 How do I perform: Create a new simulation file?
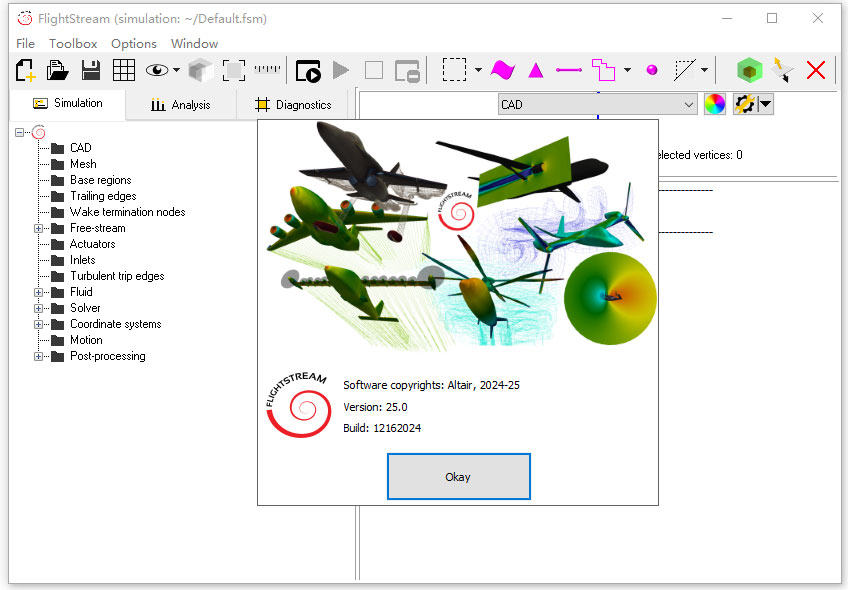click(25, 70)
